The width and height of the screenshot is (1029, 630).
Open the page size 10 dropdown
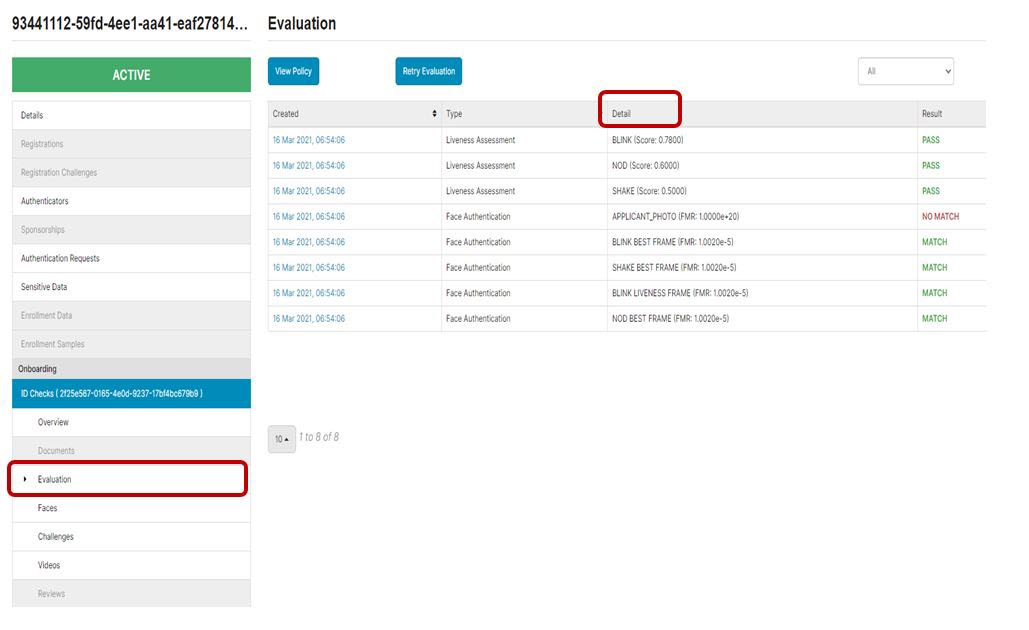click(x=281, y=439)
